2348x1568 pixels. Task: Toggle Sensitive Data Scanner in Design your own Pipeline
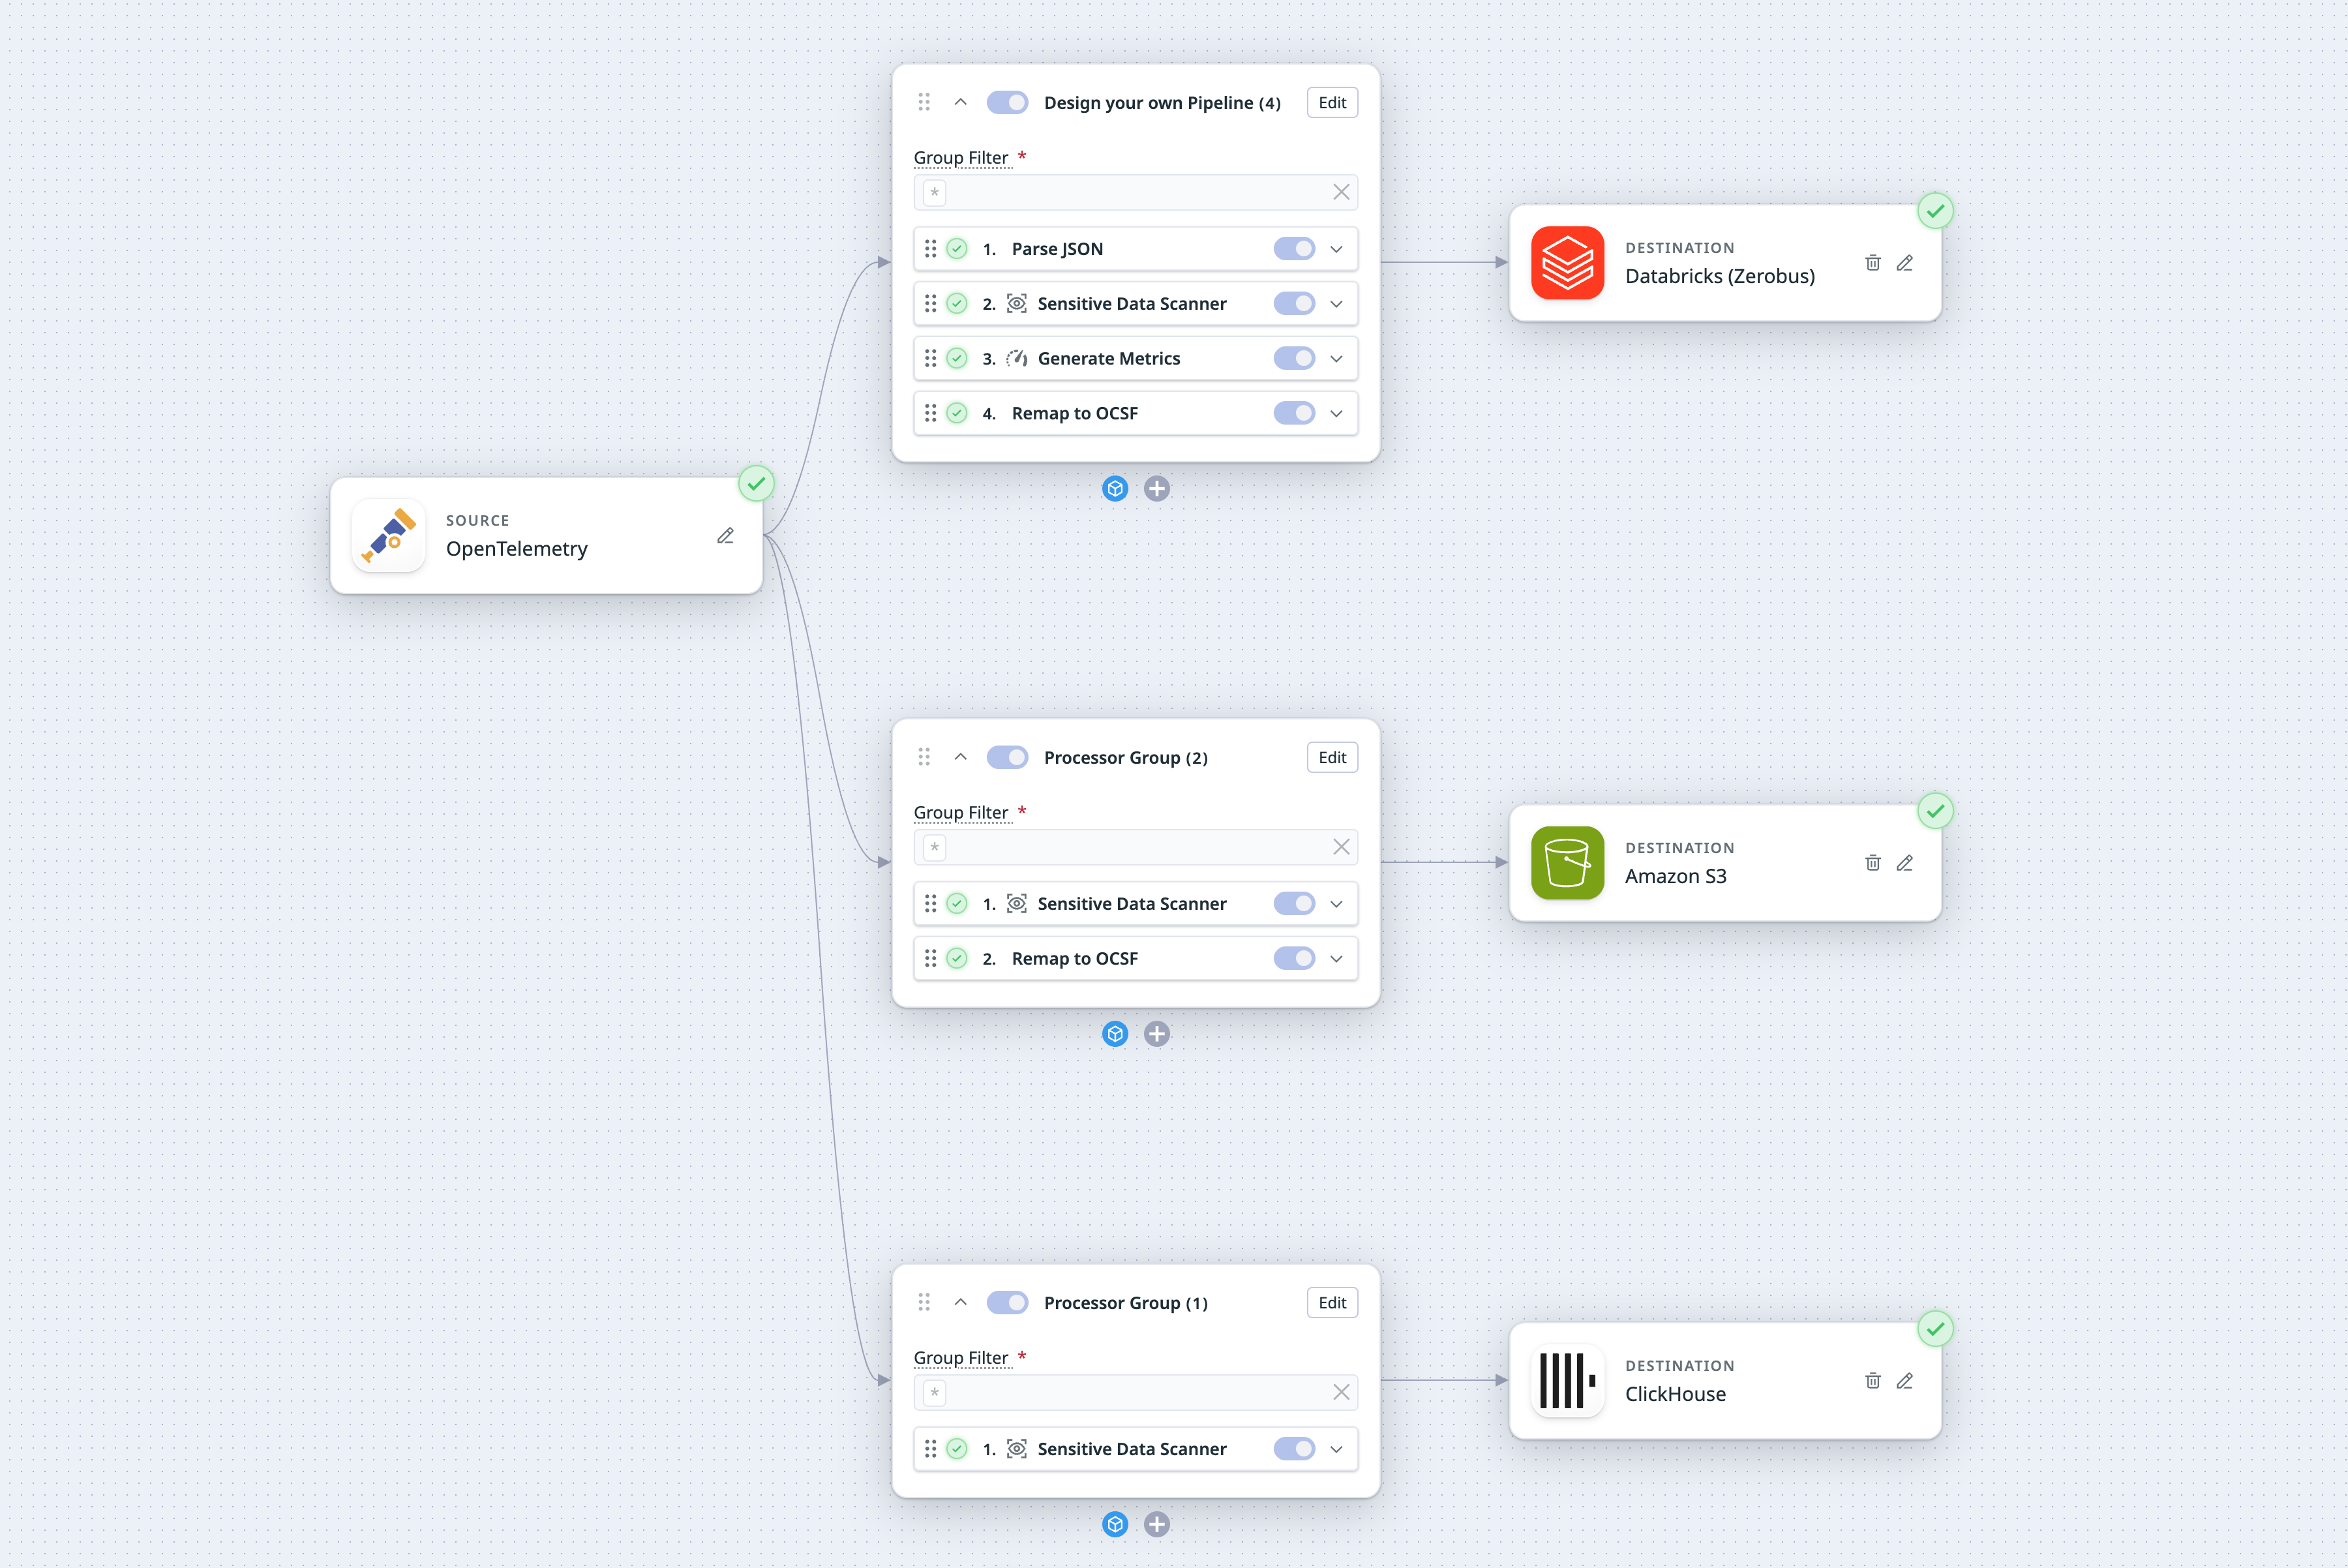click(1294, 303)
